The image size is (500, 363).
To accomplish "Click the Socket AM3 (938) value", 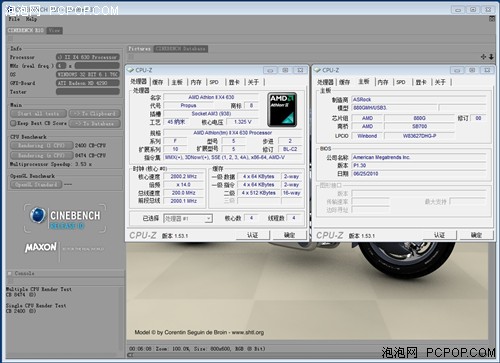I will point(211,114).
